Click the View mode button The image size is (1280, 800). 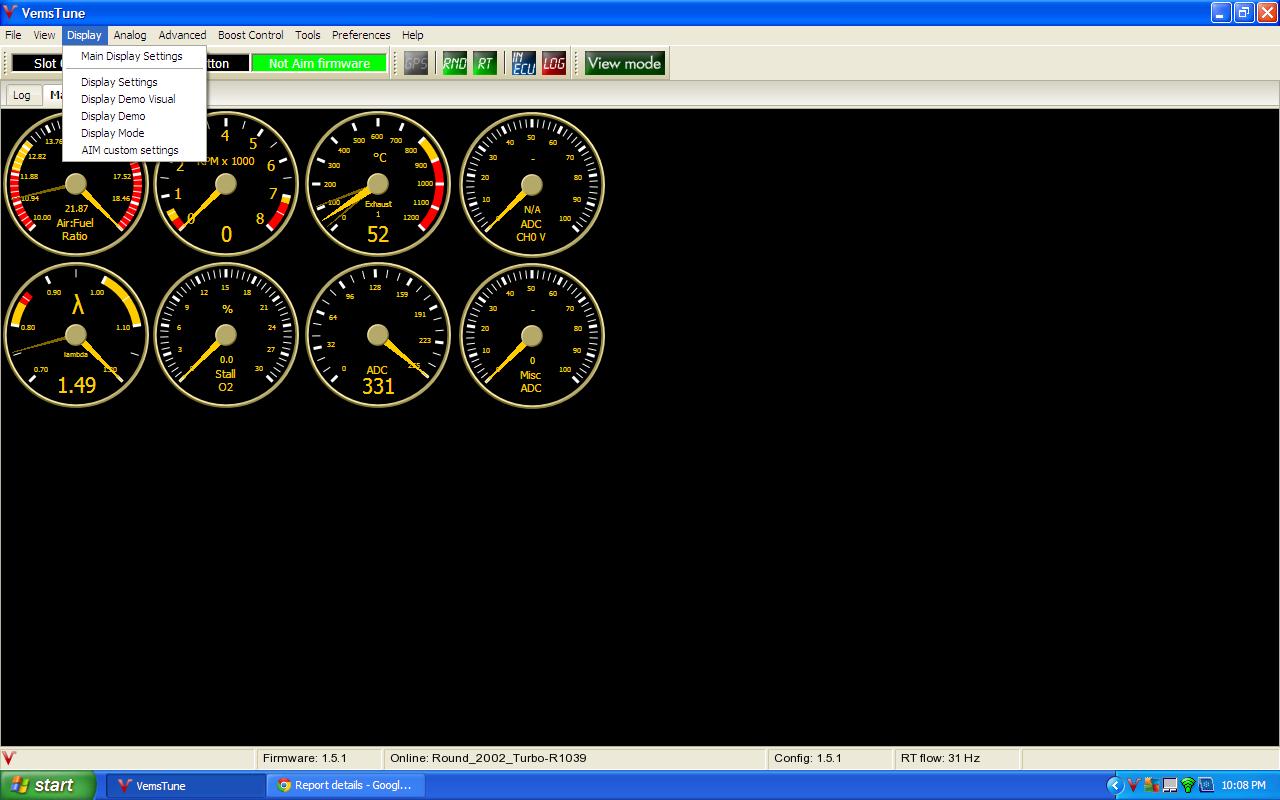624,63
